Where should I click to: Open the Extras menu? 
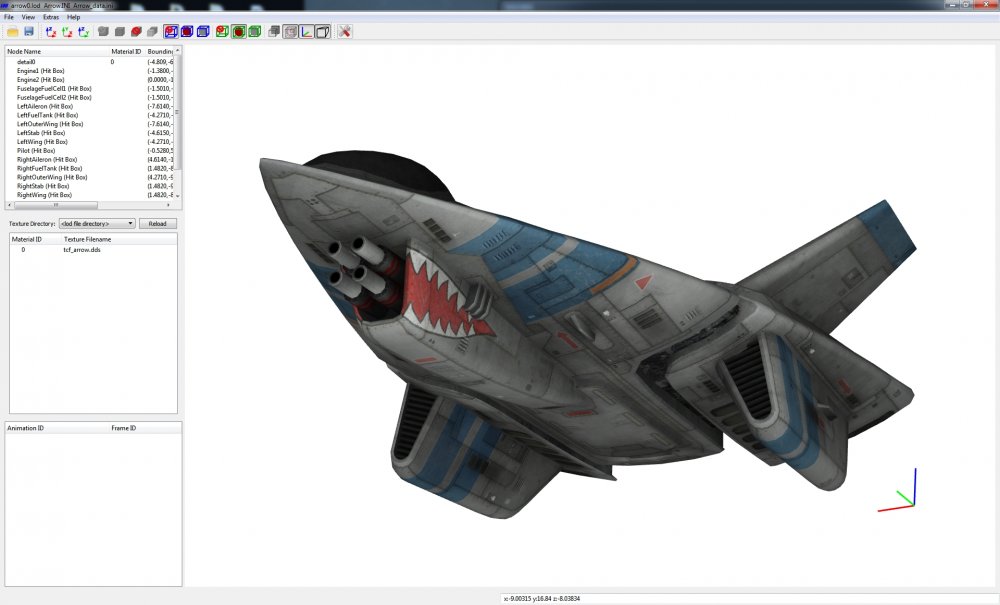[x=51, y=17]
